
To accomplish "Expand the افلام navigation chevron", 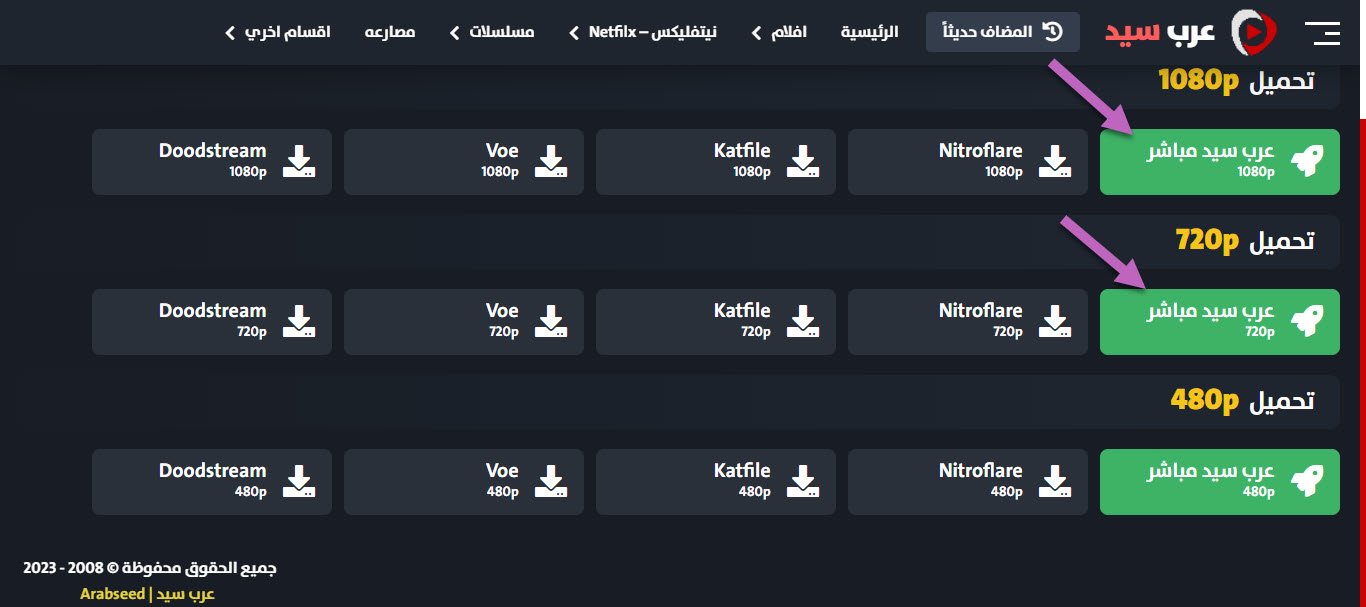I will tap(756, 32).
